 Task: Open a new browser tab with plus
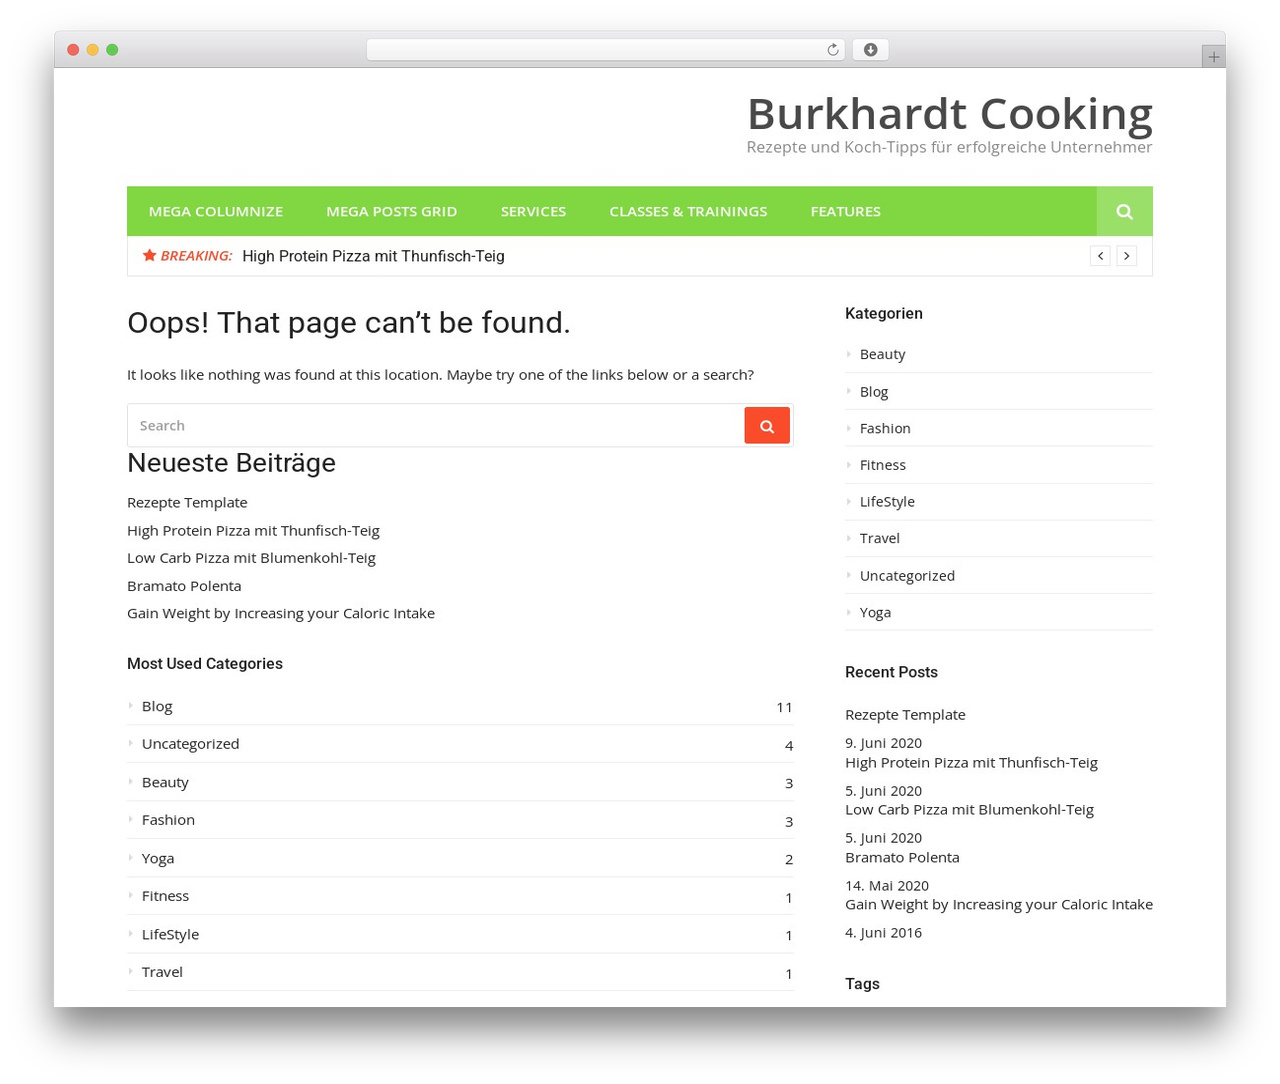coord(1213,57)
